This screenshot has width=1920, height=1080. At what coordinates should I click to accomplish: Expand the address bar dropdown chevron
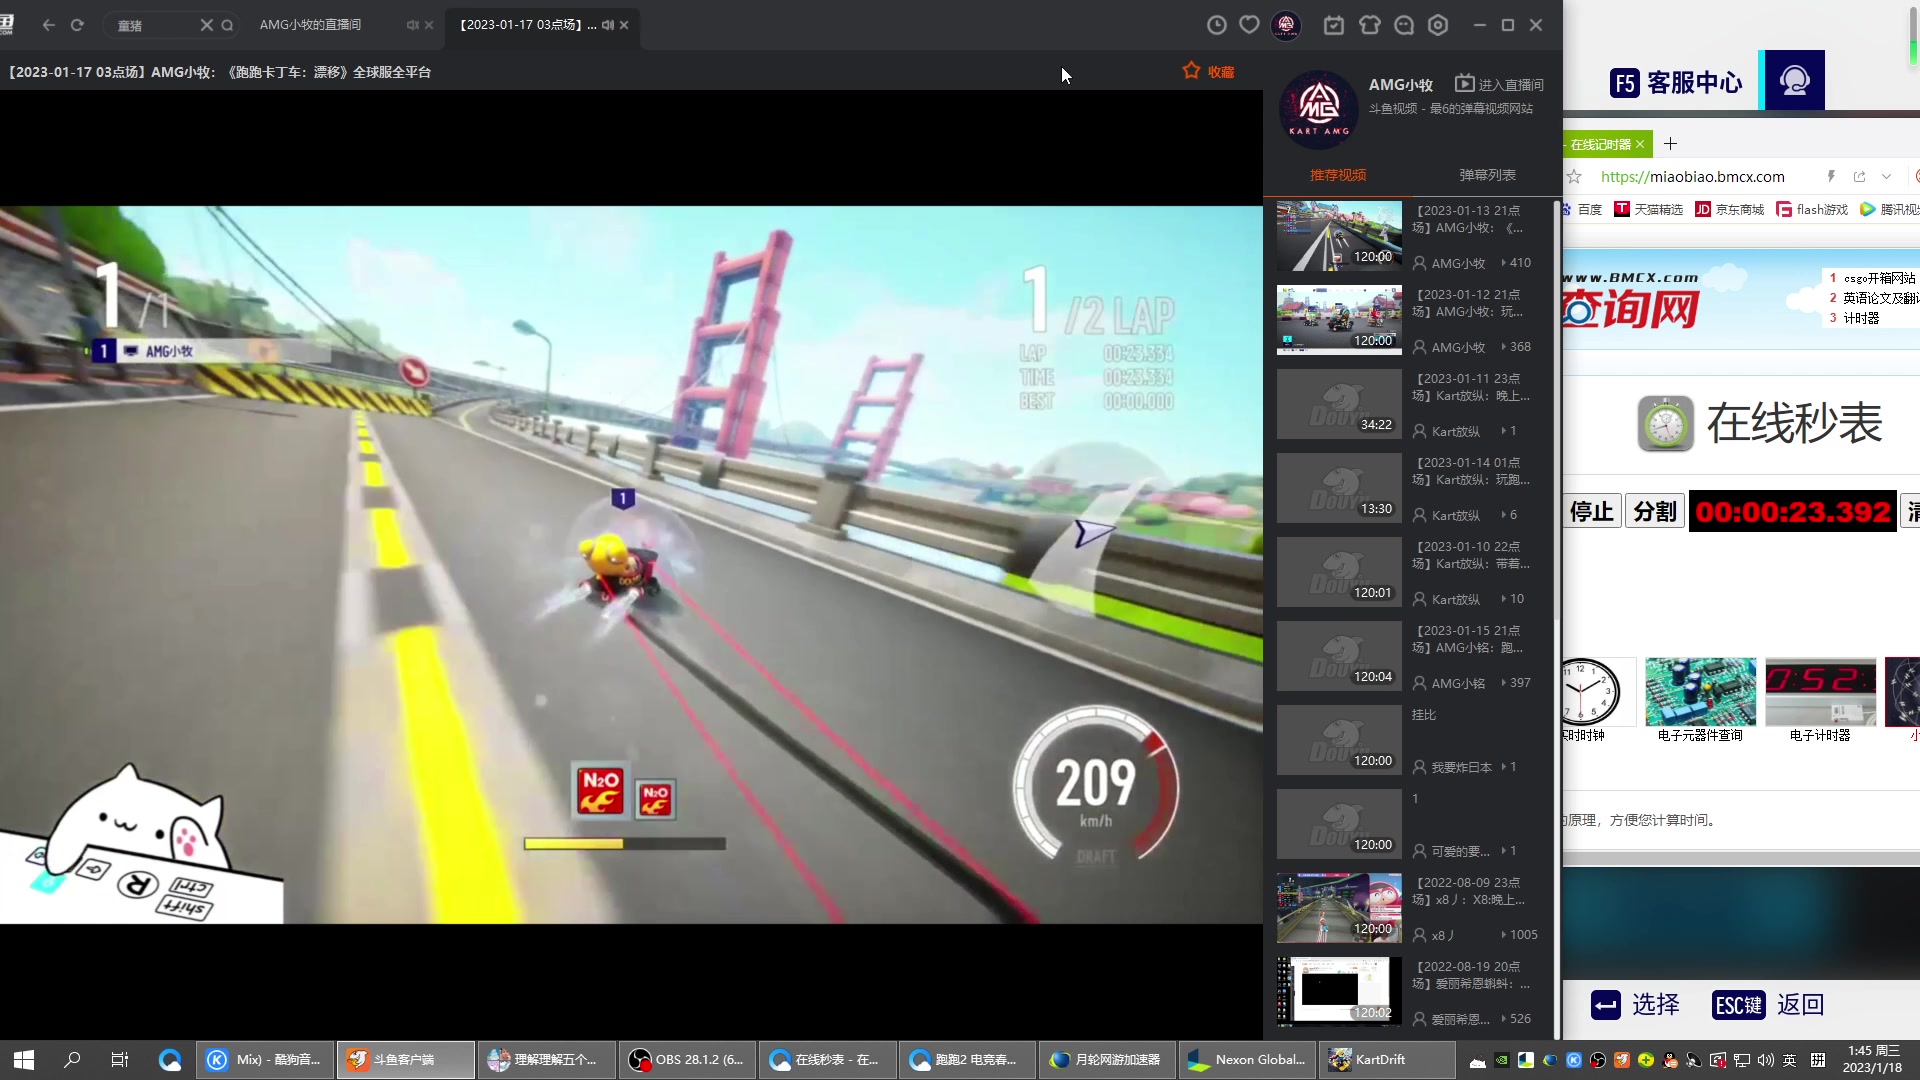point(1886,177)
